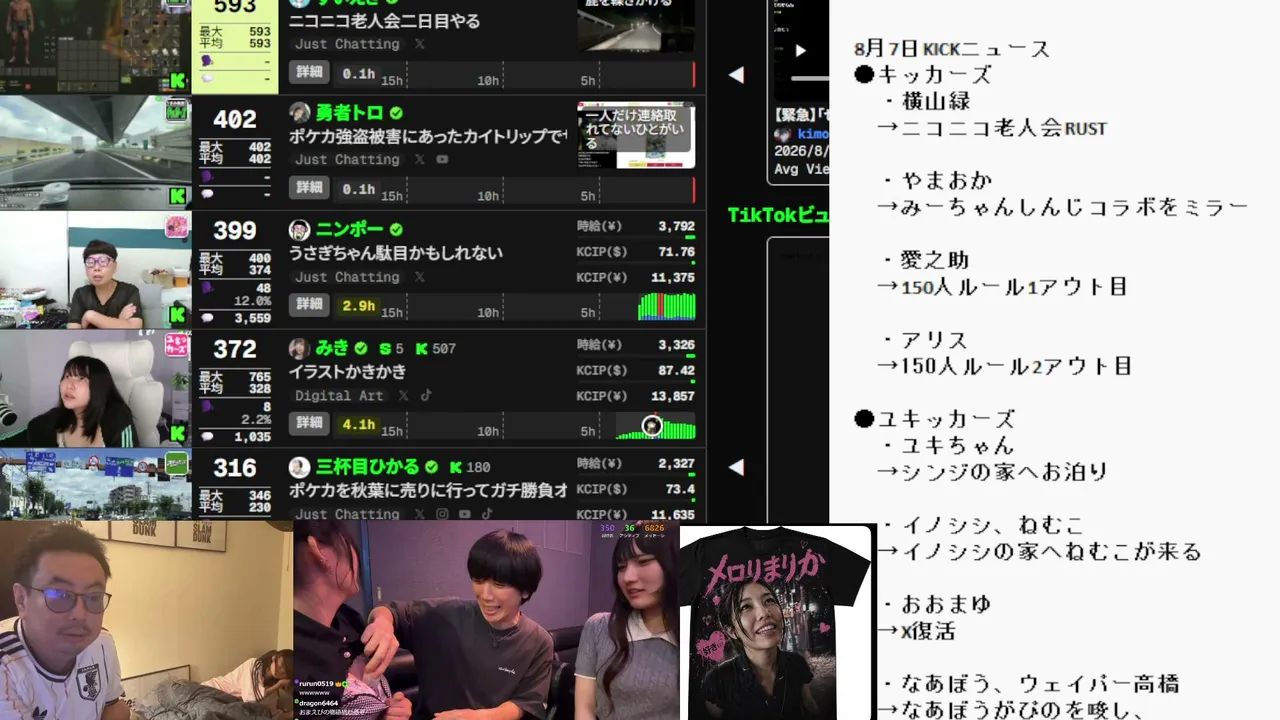Open 三杯目ひかる's street stream preview

[95, 484]
